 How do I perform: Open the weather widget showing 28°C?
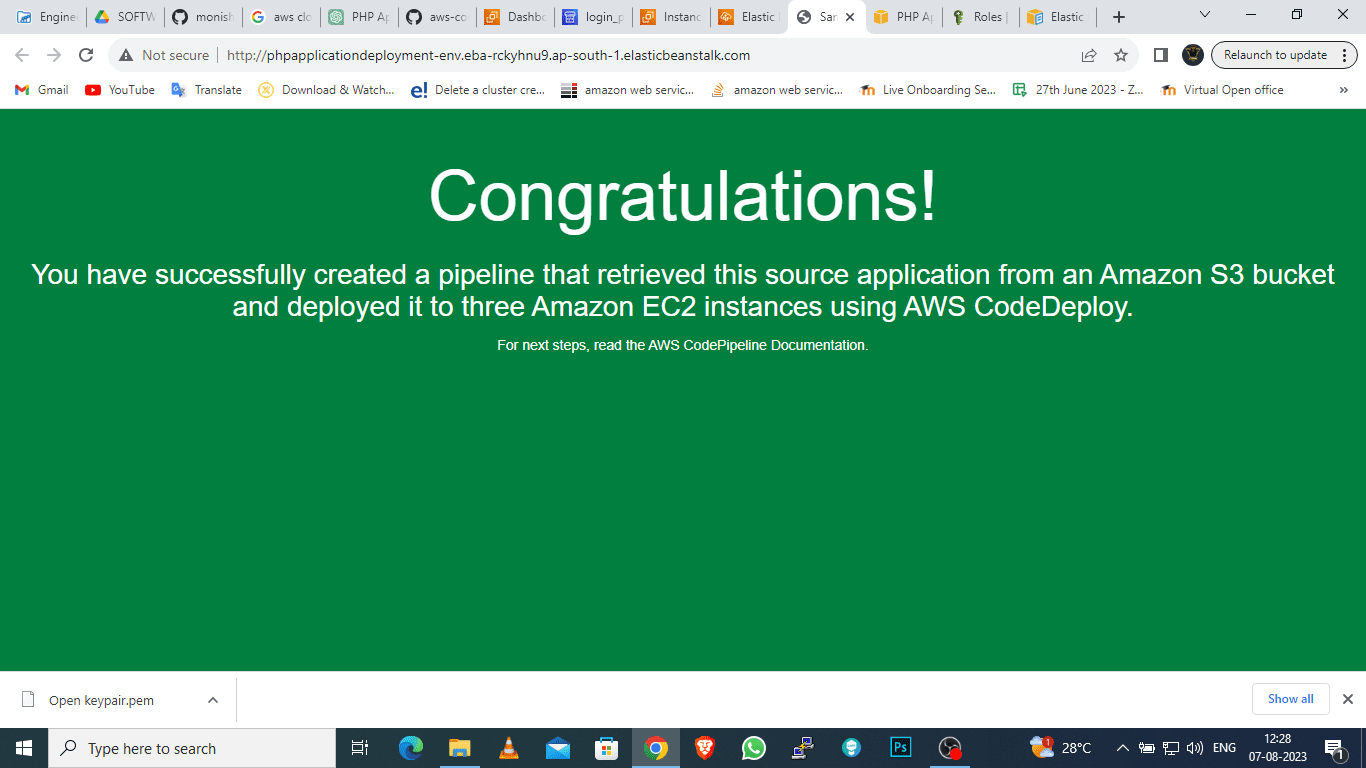[1061, 748]
